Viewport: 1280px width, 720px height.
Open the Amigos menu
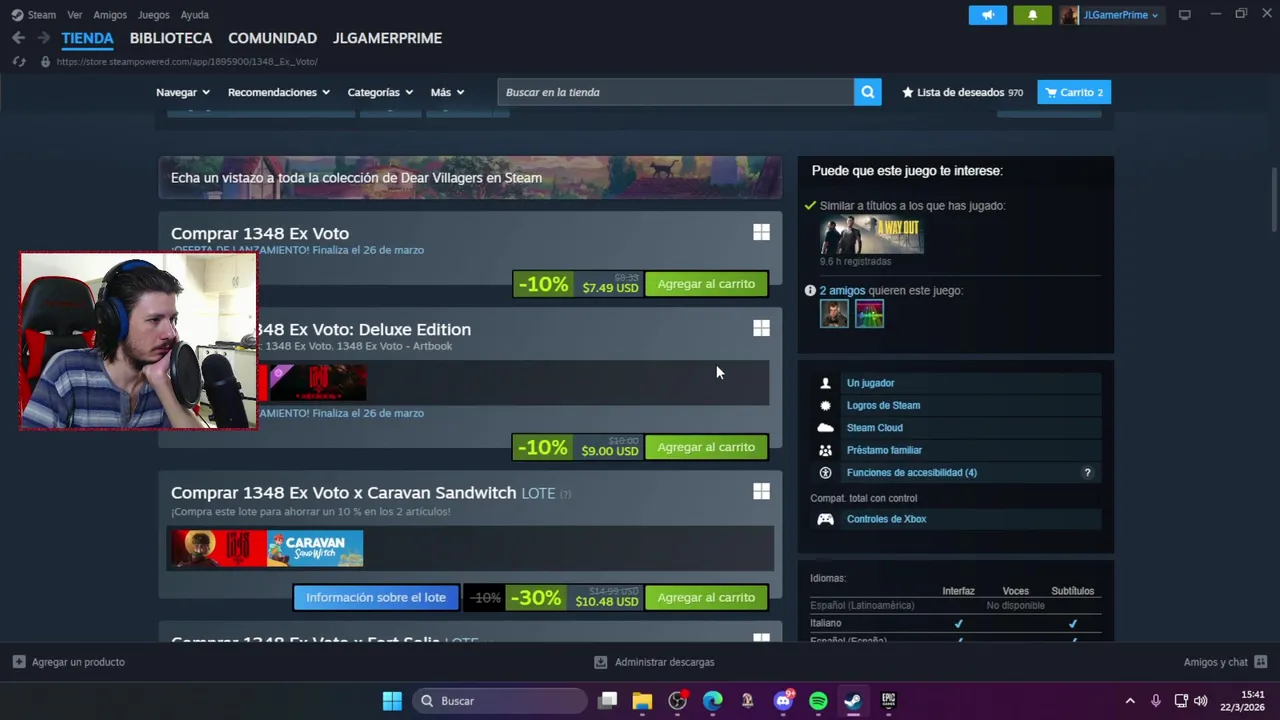110,15
